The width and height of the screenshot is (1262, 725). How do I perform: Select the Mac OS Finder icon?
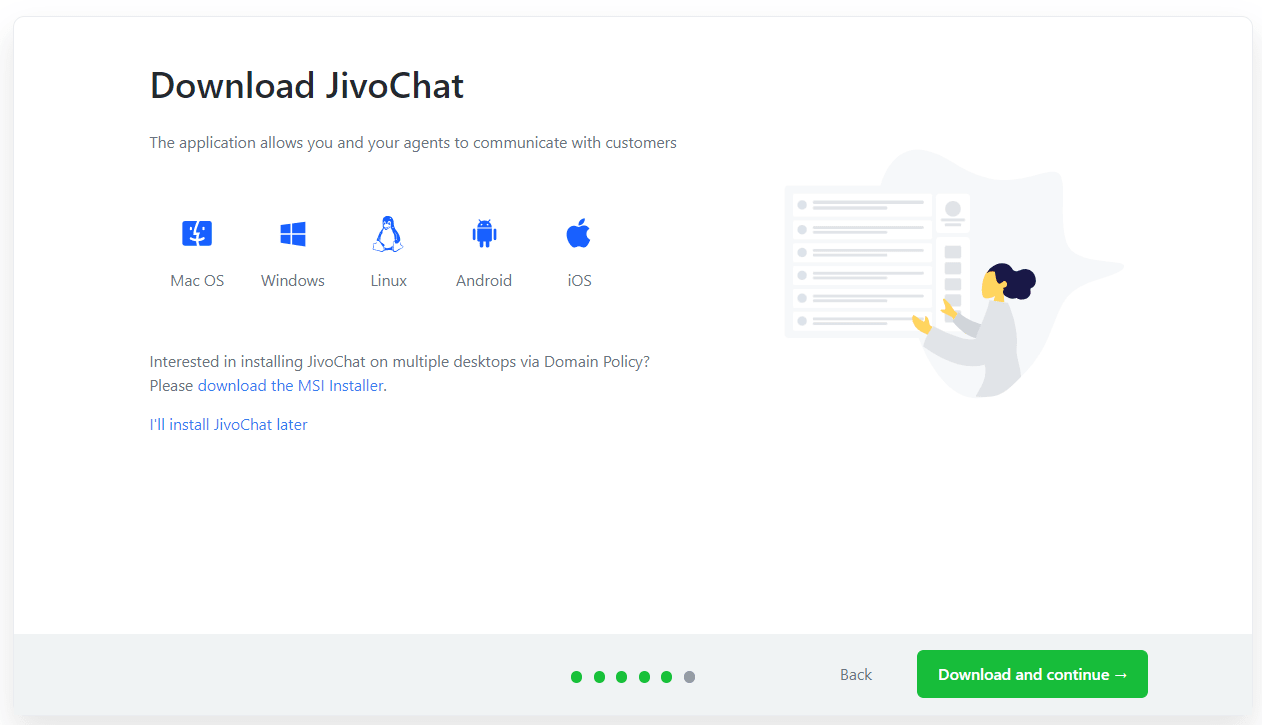point(197,234)
